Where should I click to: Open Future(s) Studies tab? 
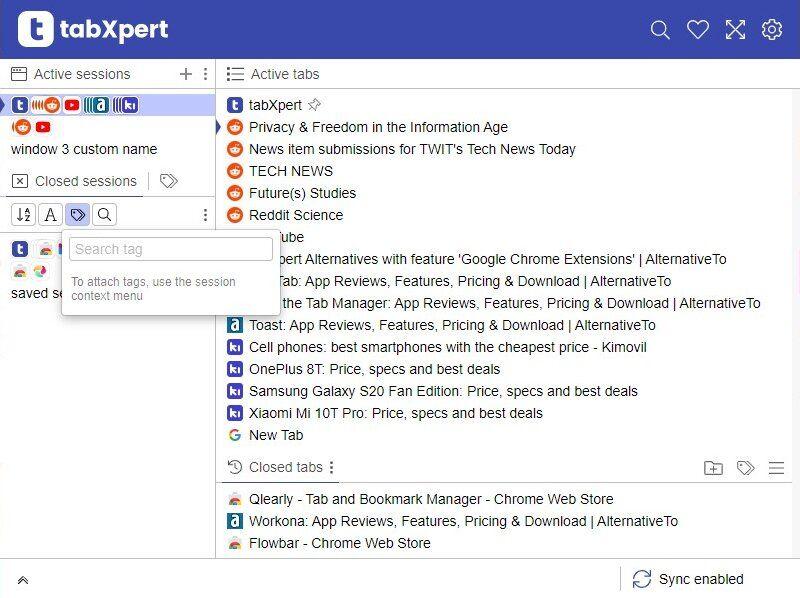tap(303, 193)
